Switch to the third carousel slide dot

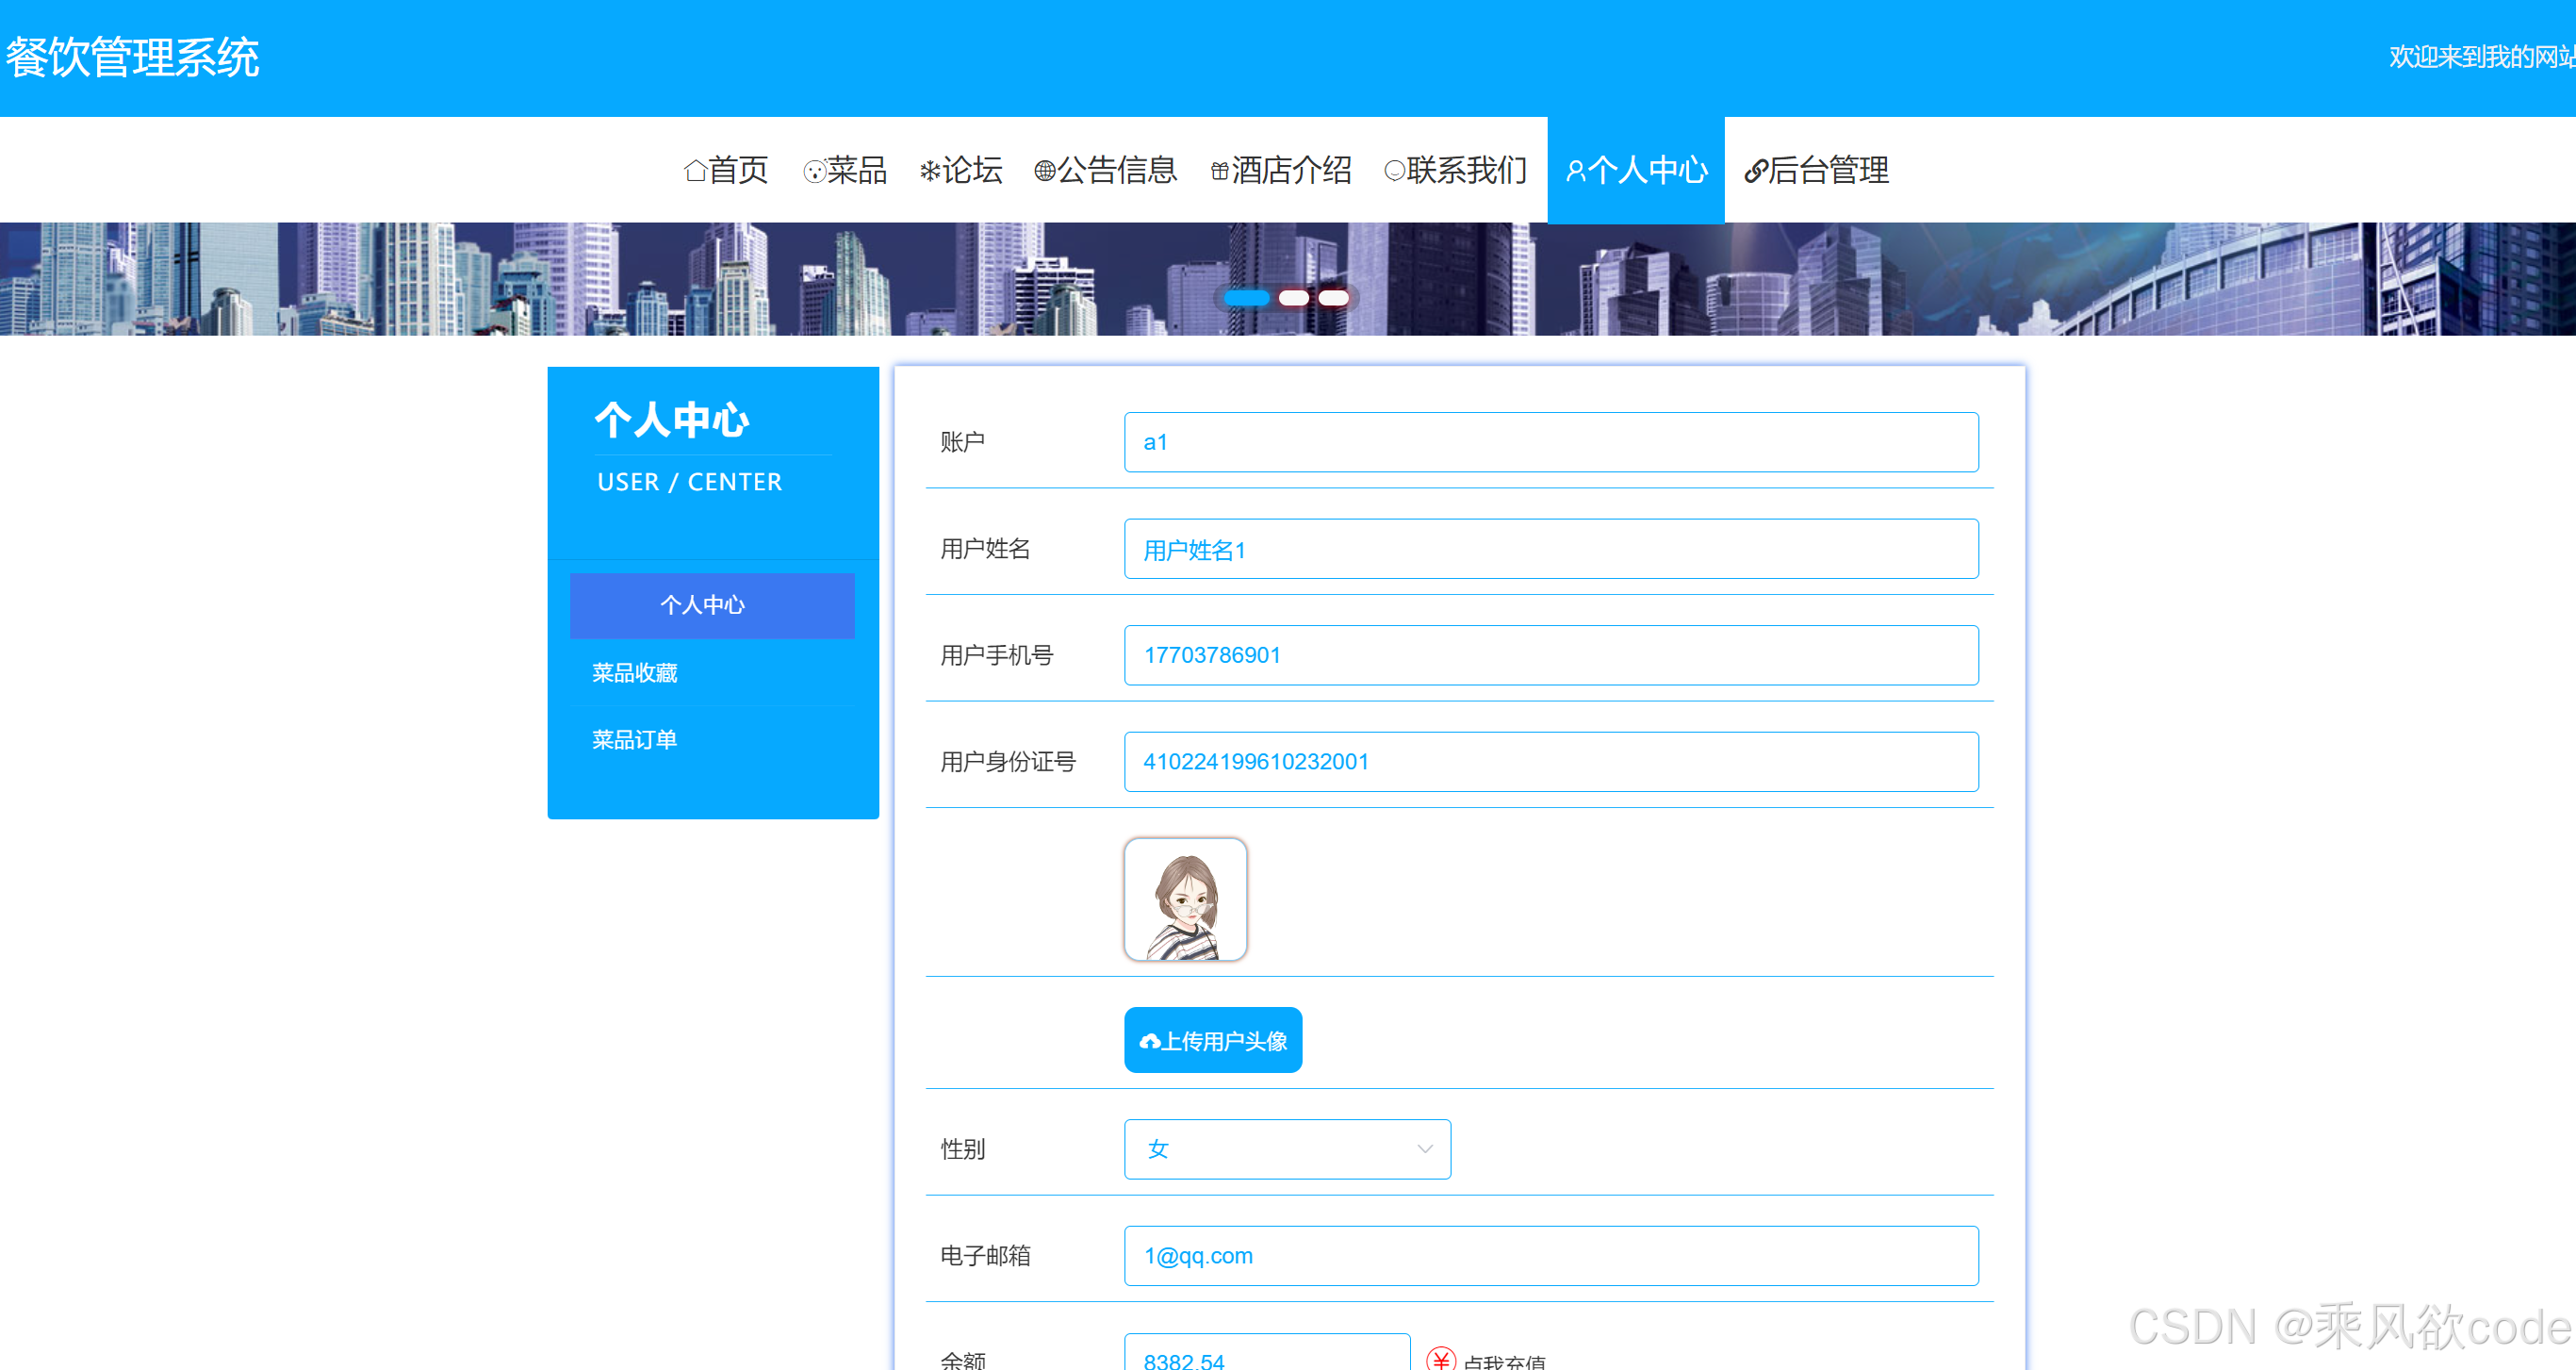[x=1333, y=298]
